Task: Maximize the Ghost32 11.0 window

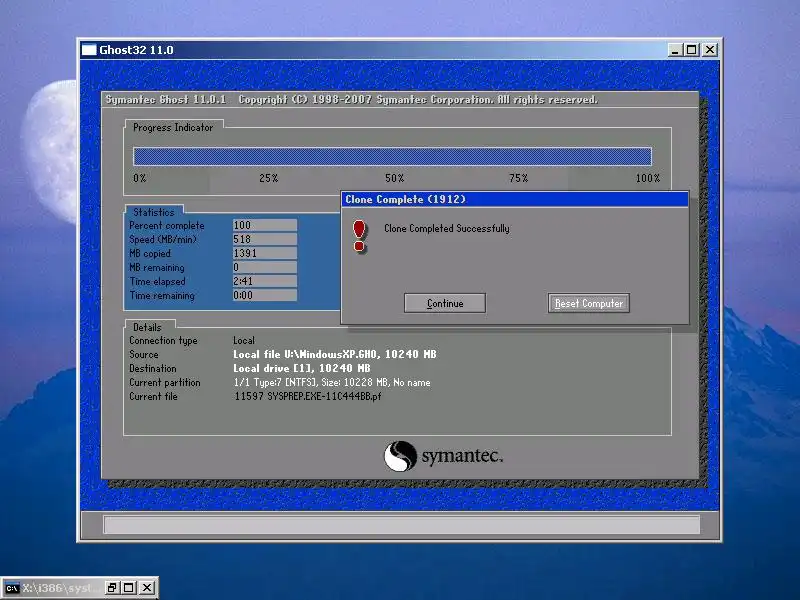Action: (692, 49)
